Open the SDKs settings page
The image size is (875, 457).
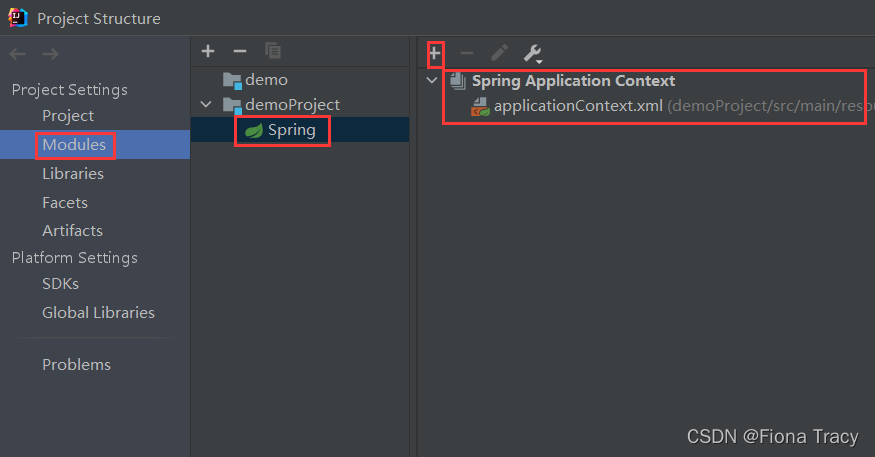[61, 283]
